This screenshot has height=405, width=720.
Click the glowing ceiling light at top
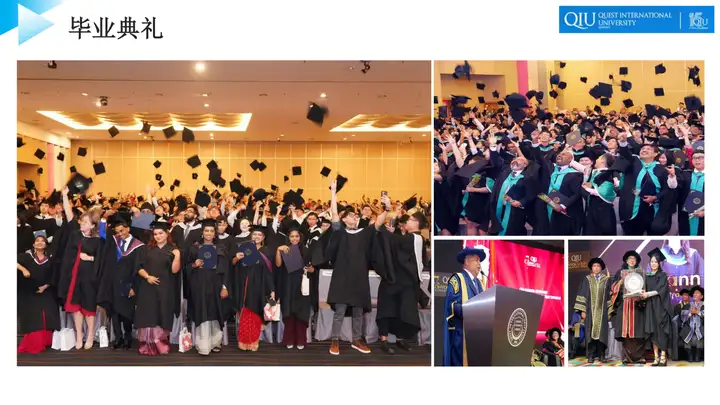click(200, 68)
